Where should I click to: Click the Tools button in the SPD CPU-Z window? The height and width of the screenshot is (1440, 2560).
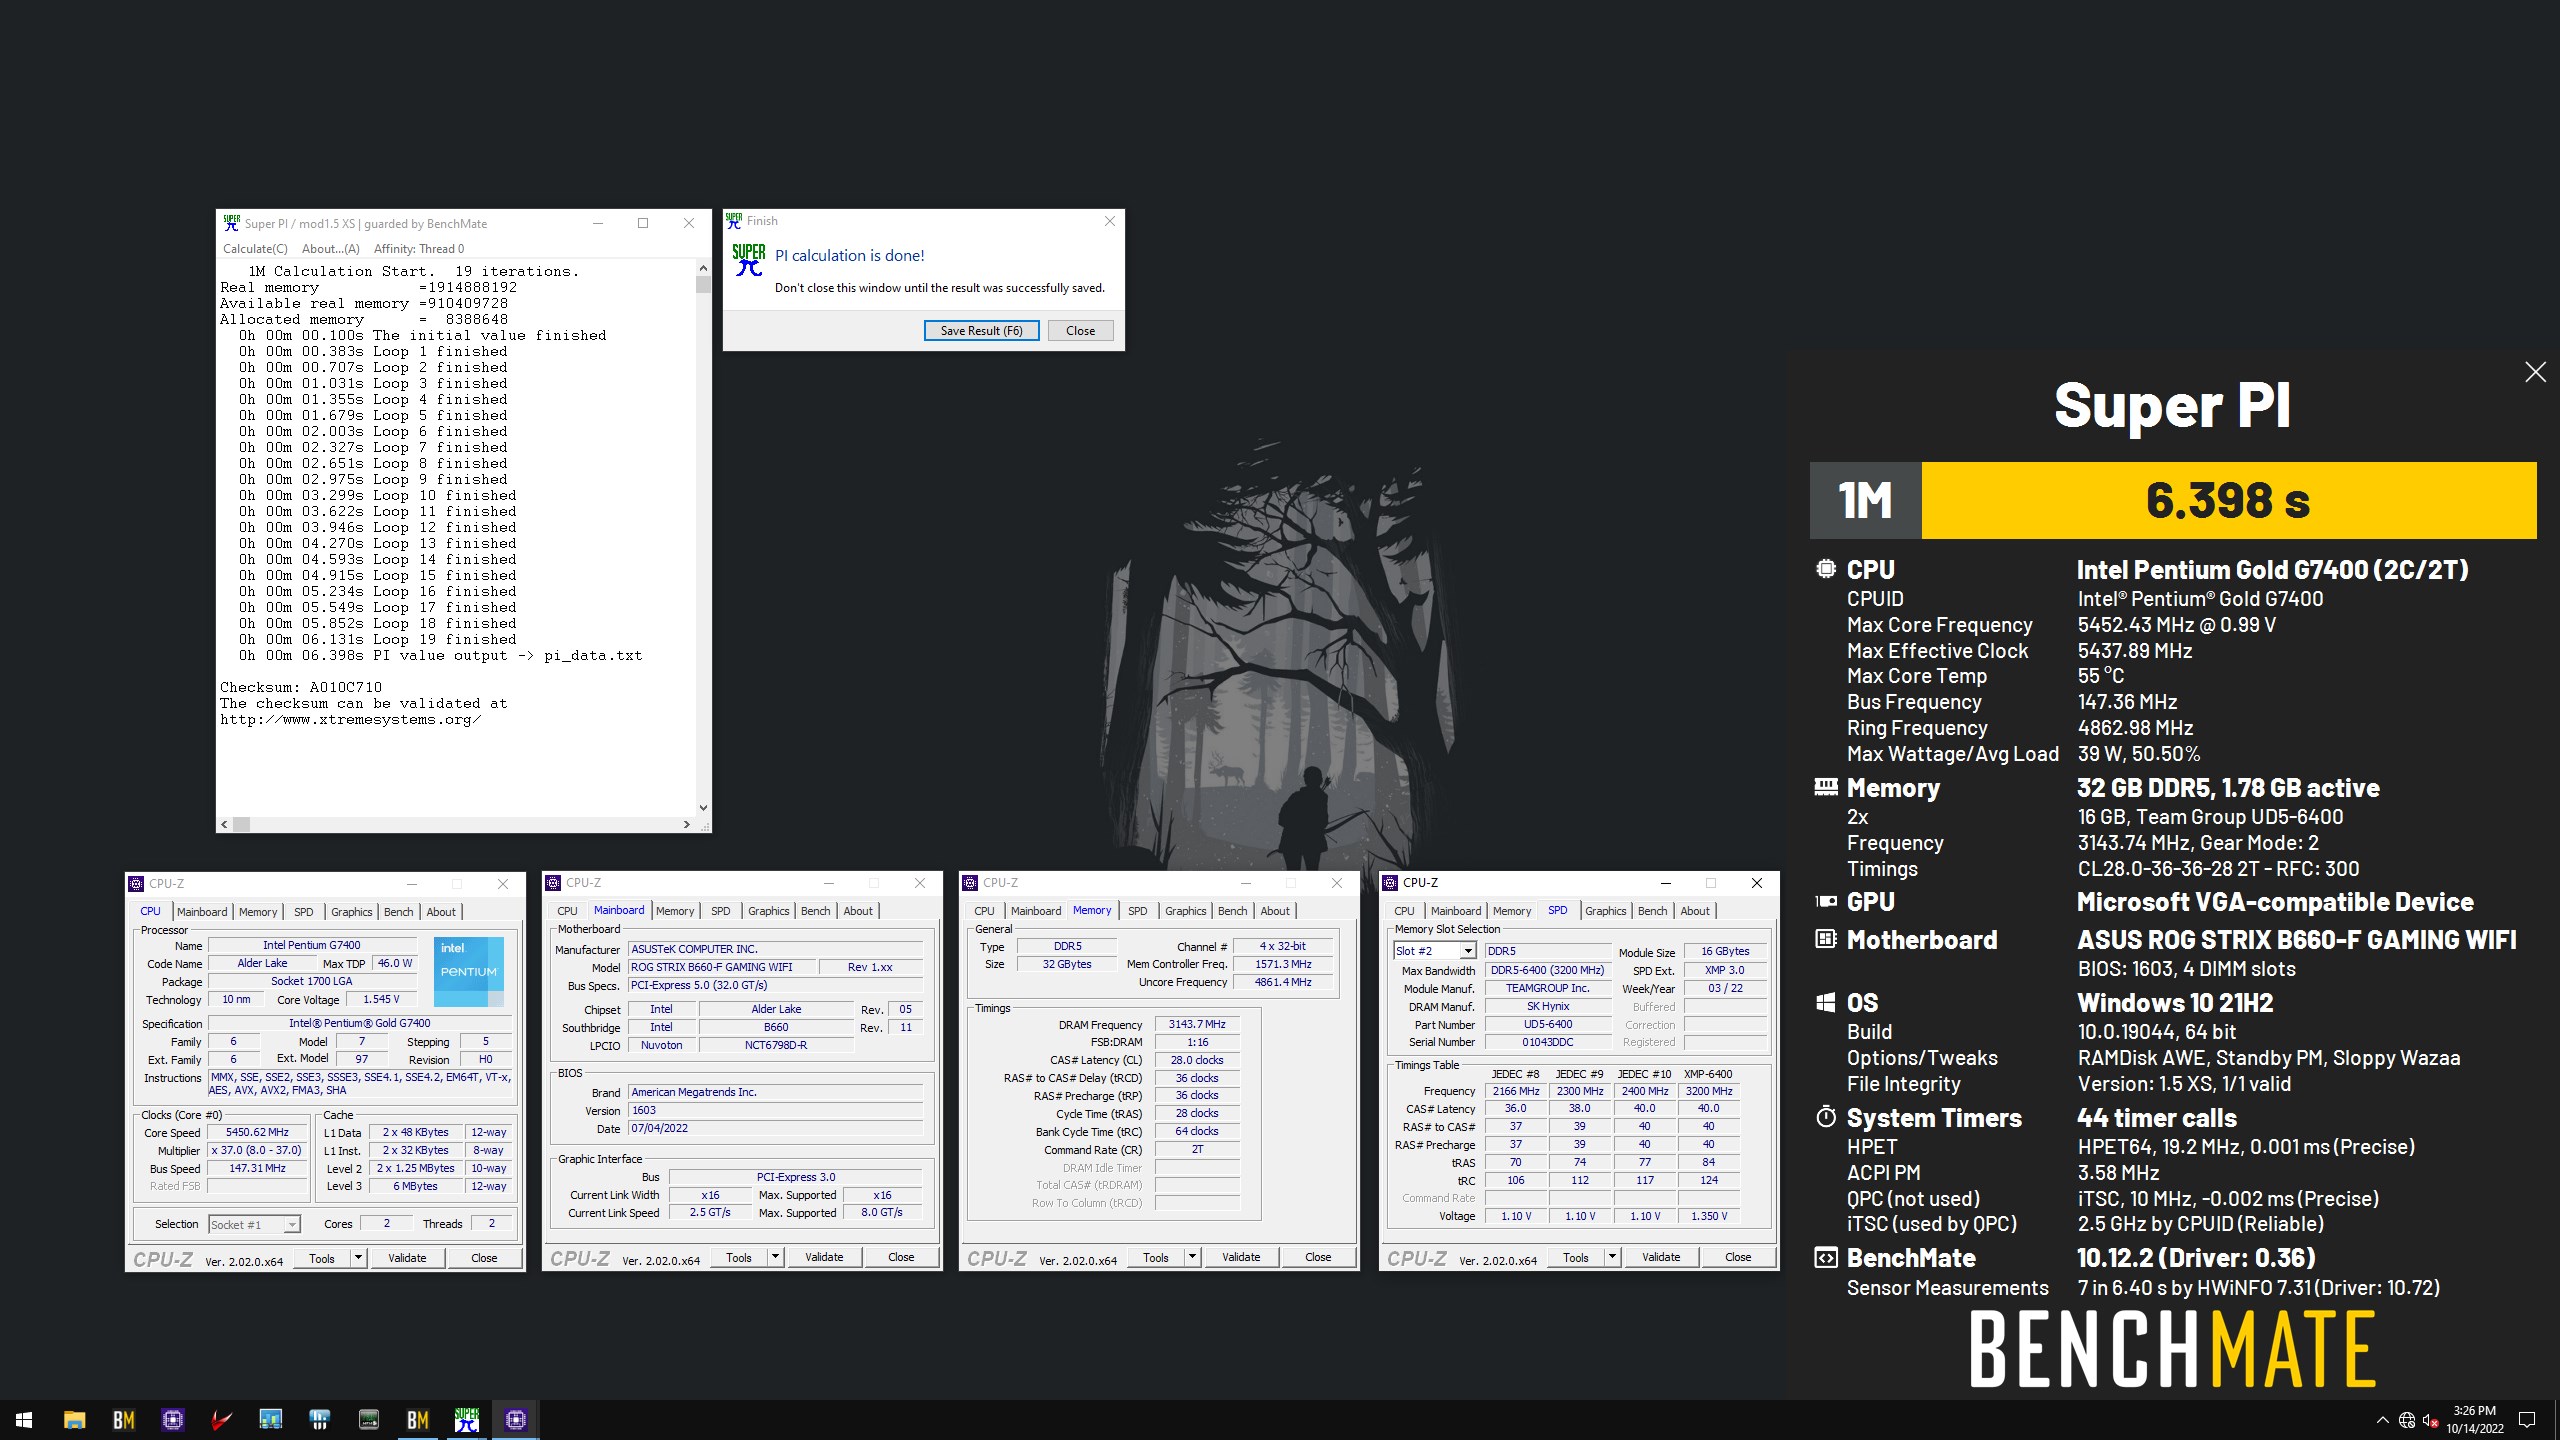(1575, 1257)
